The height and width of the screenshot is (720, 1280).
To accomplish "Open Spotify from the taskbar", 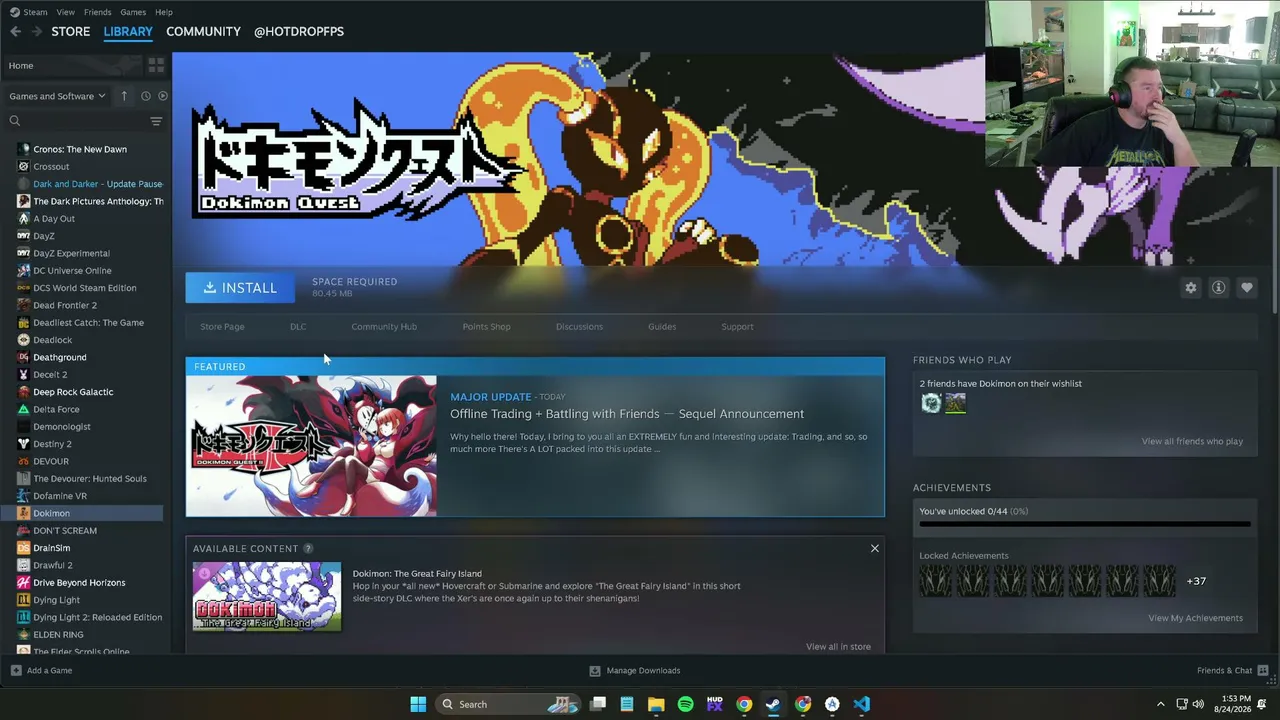I will click(685, 704).
